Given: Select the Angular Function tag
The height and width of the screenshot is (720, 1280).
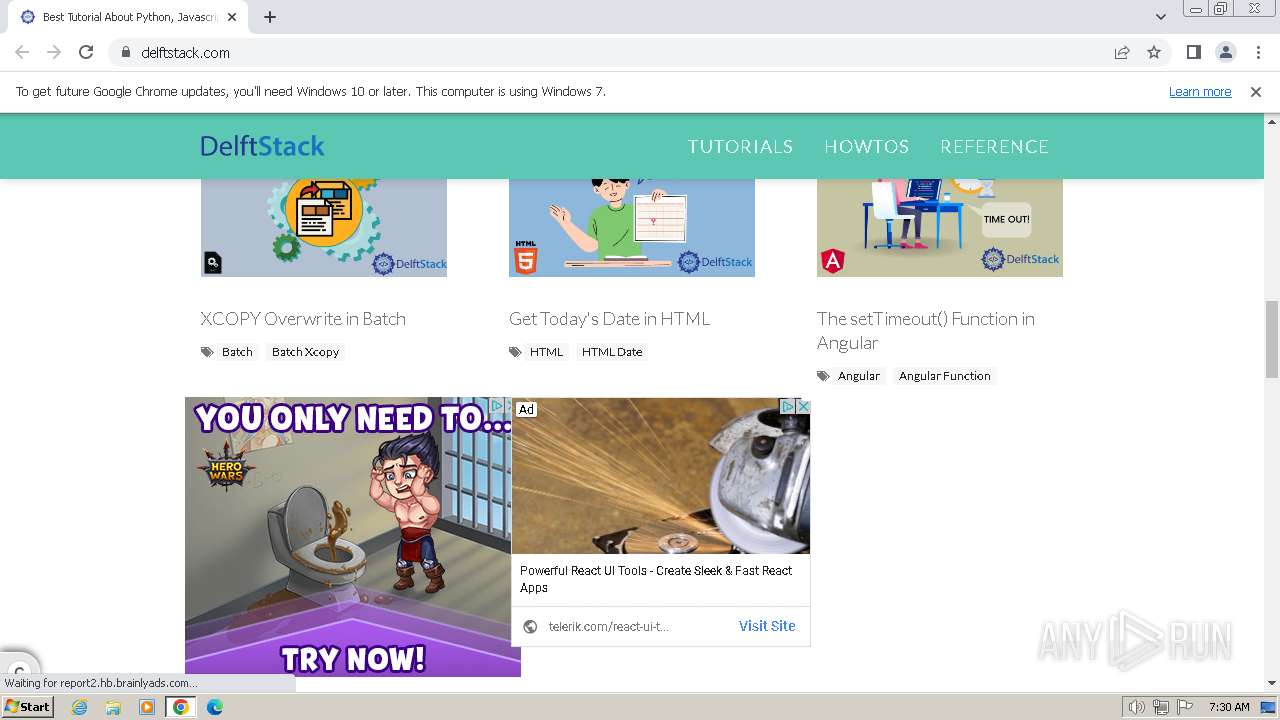Looking at the screenshot, I should tap(944, 376).
